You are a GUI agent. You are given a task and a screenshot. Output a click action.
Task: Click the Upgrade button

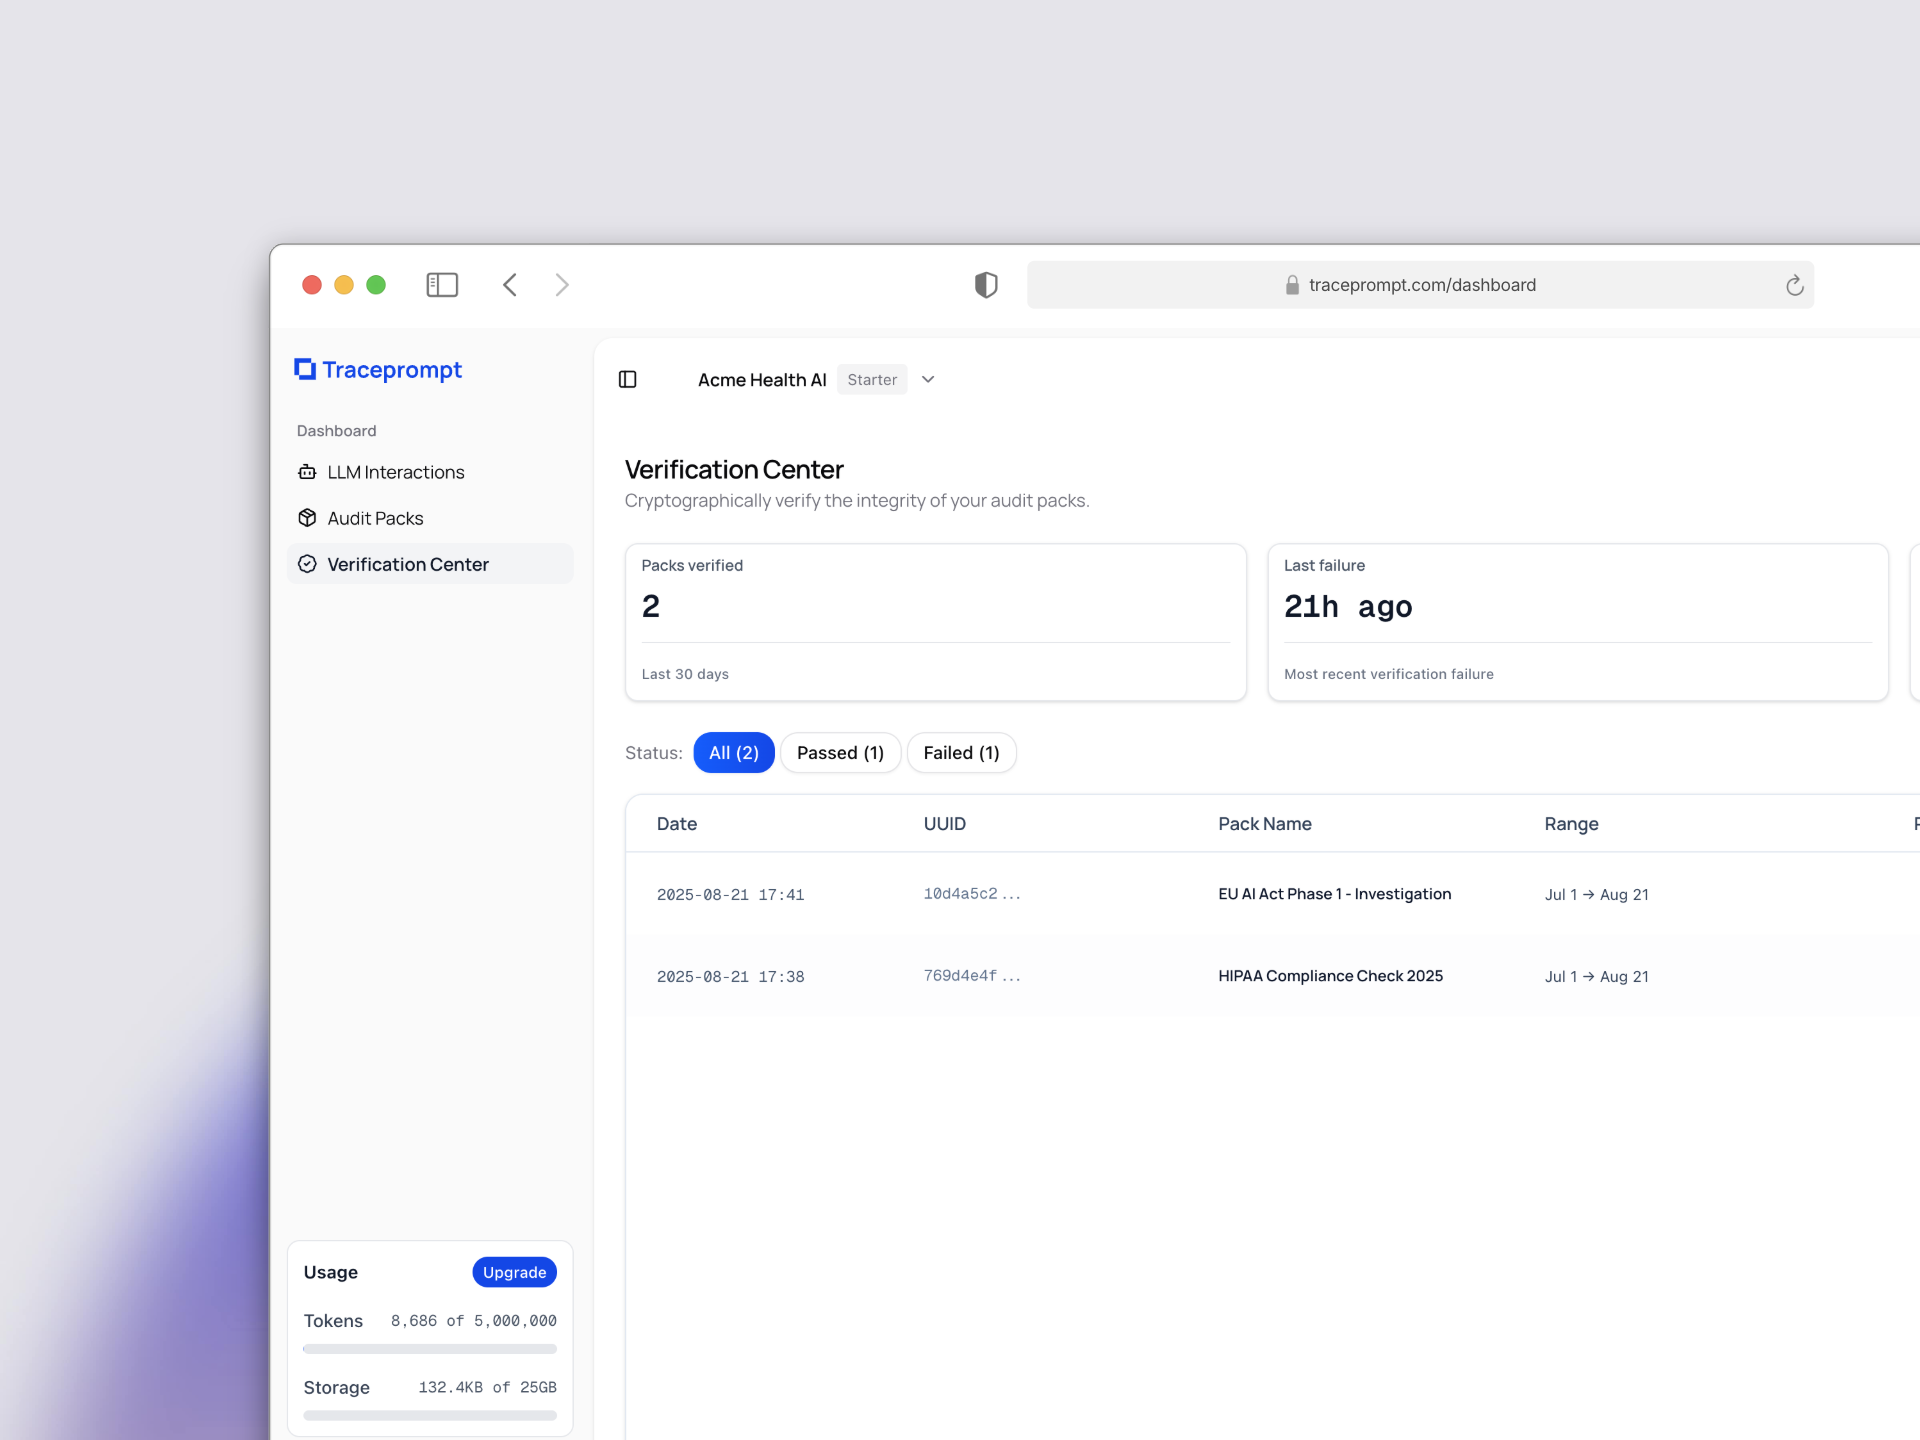[x=514, y=1272]
